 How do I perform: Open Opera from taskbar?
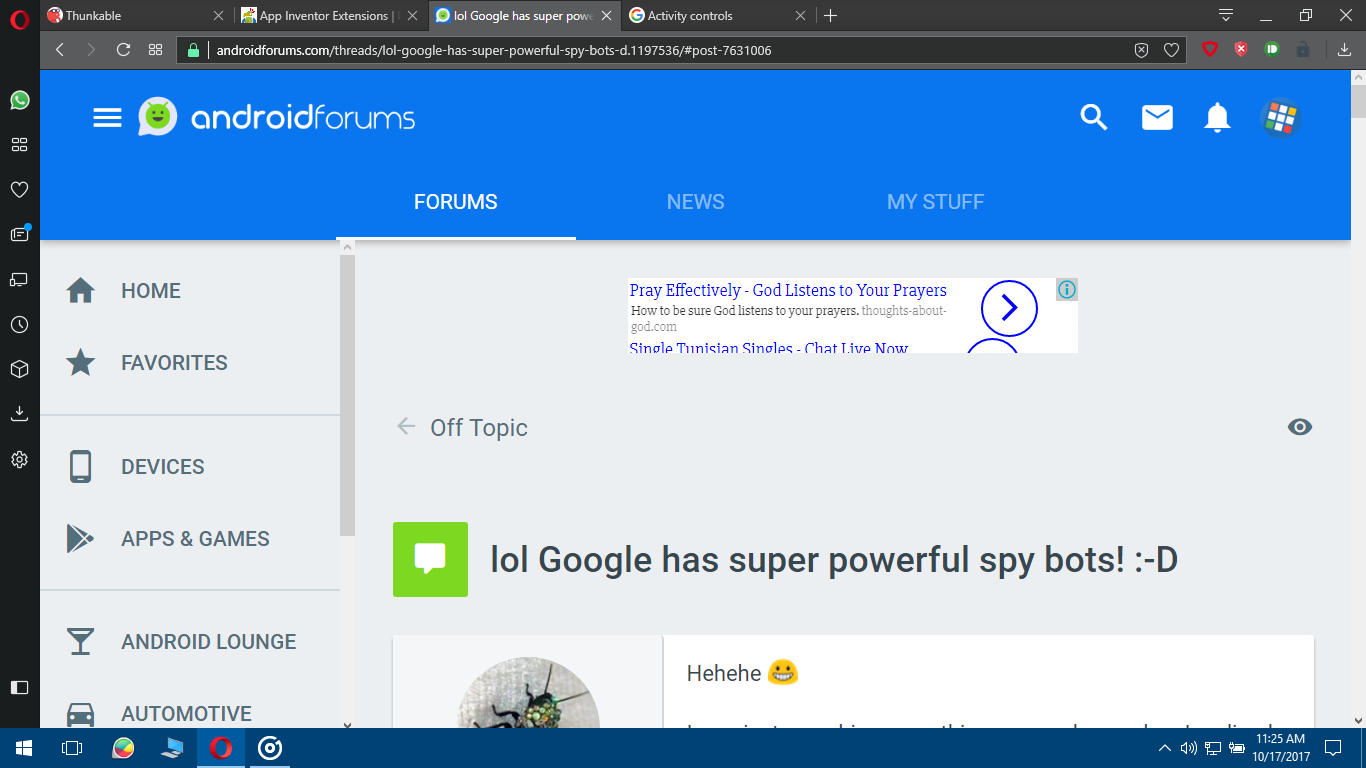tap(221, 748)
